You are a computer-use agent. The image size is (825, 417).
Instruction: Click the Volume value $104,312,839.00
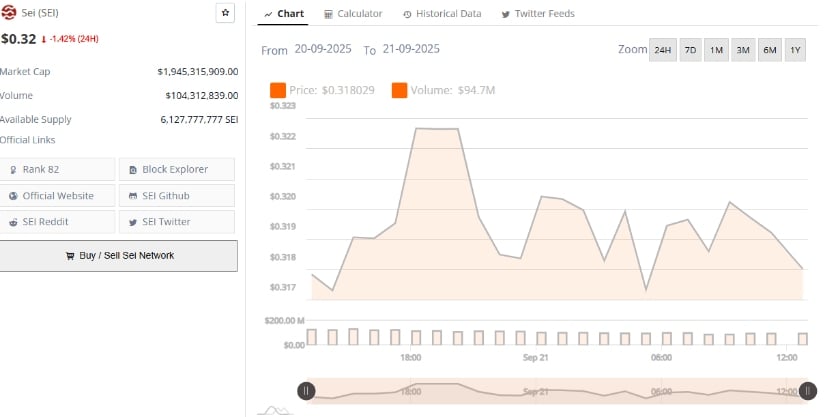coord(202,96)
